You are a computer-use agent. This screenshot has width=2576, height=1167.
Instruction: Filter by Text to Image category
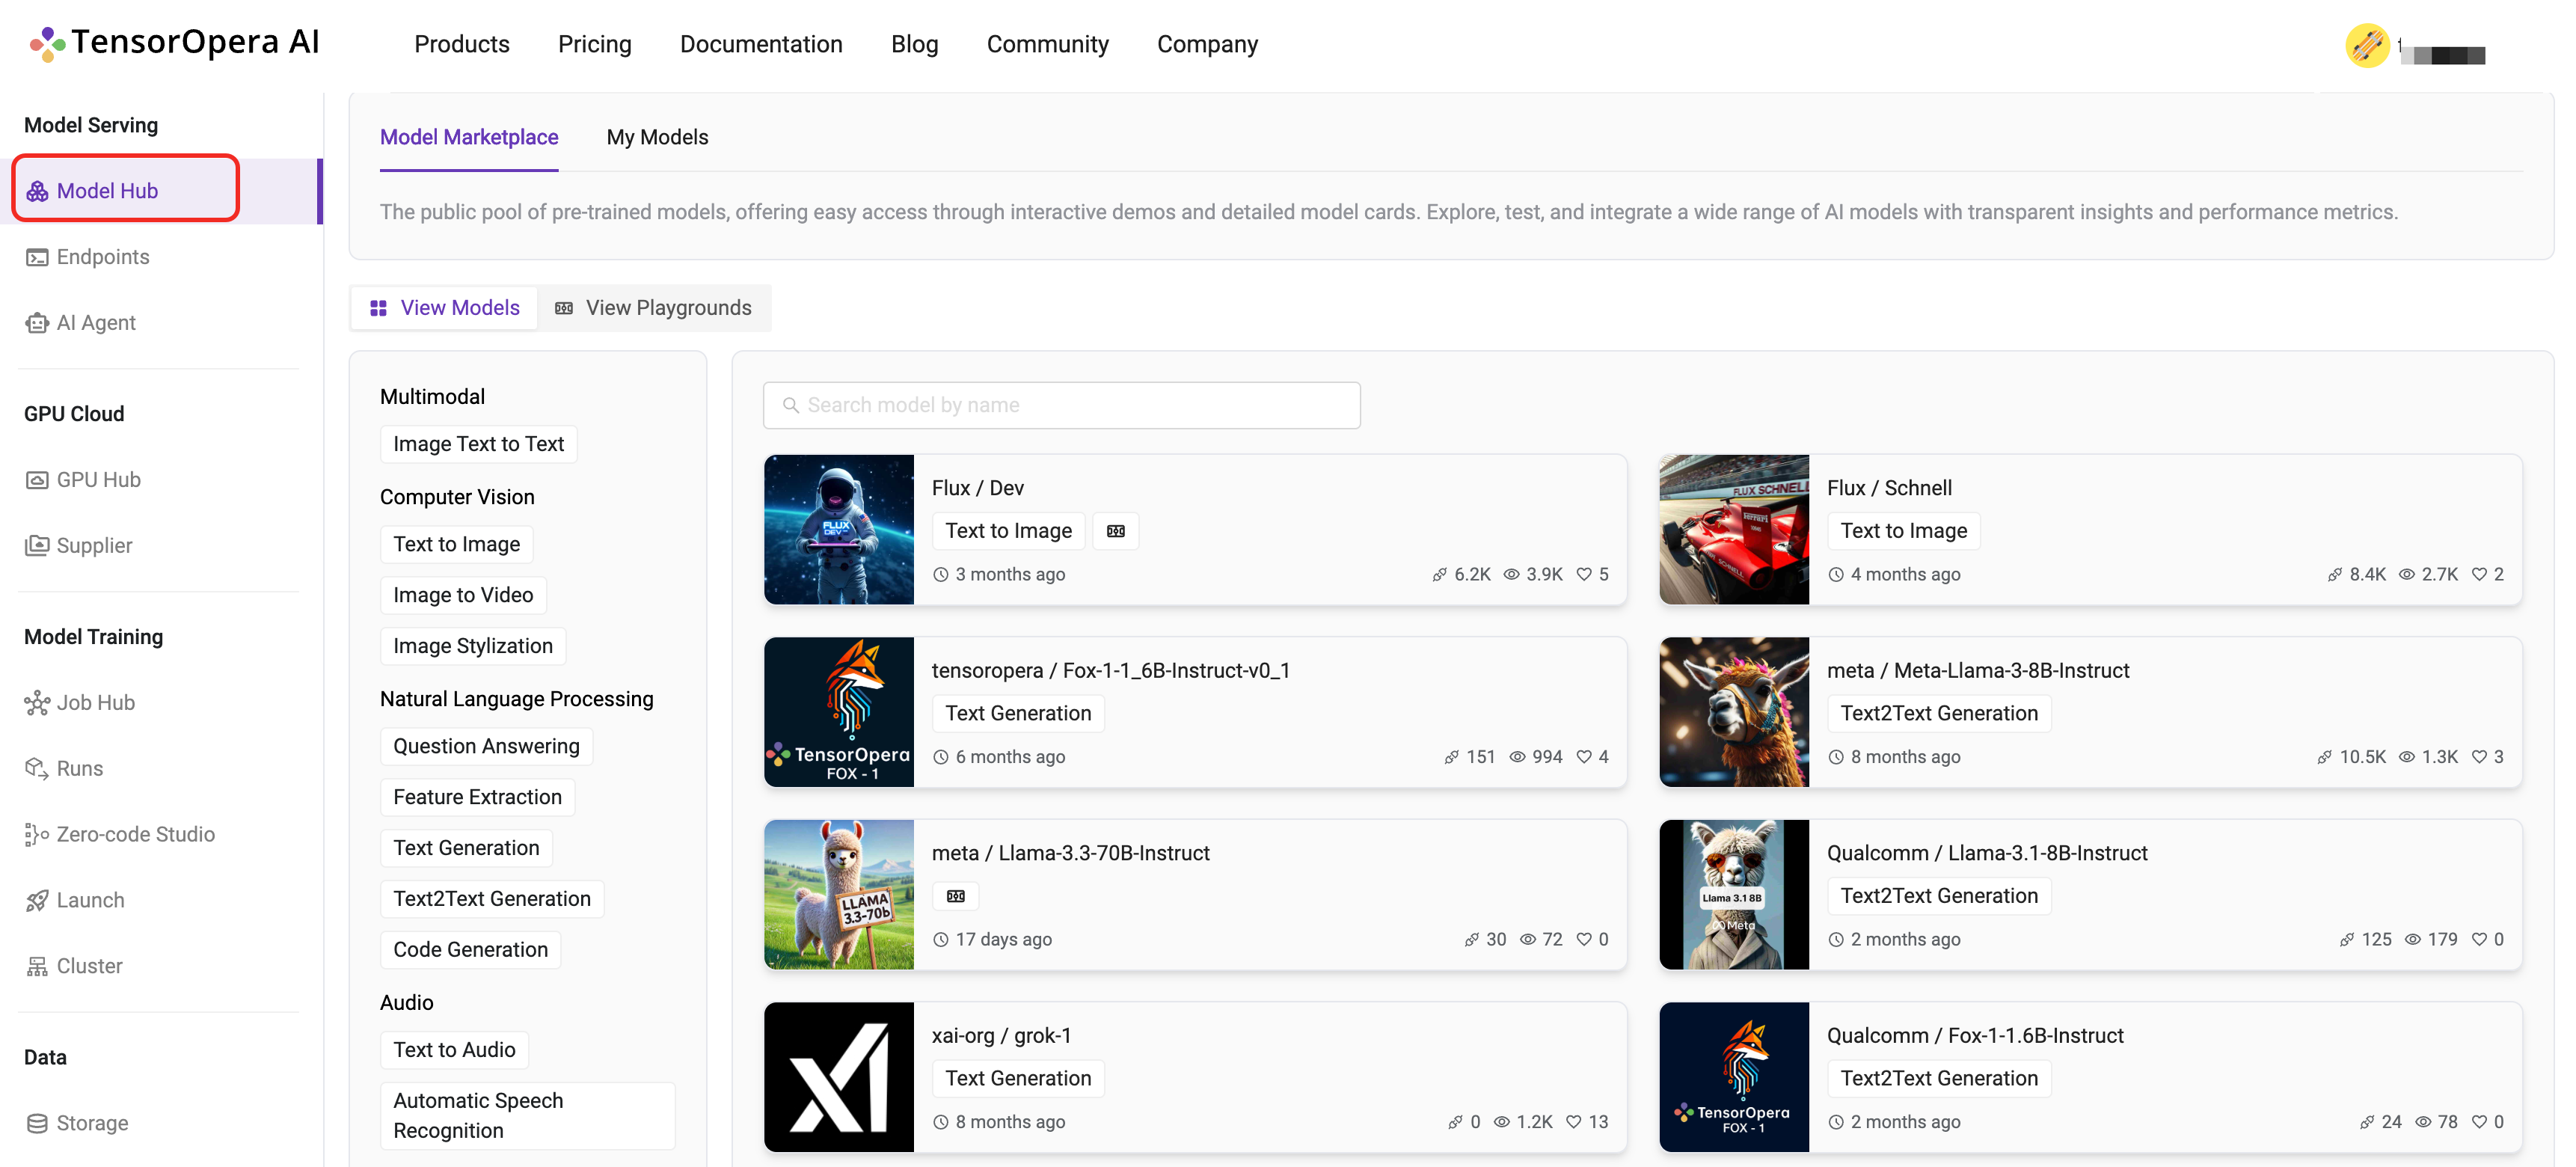point(456,544)
